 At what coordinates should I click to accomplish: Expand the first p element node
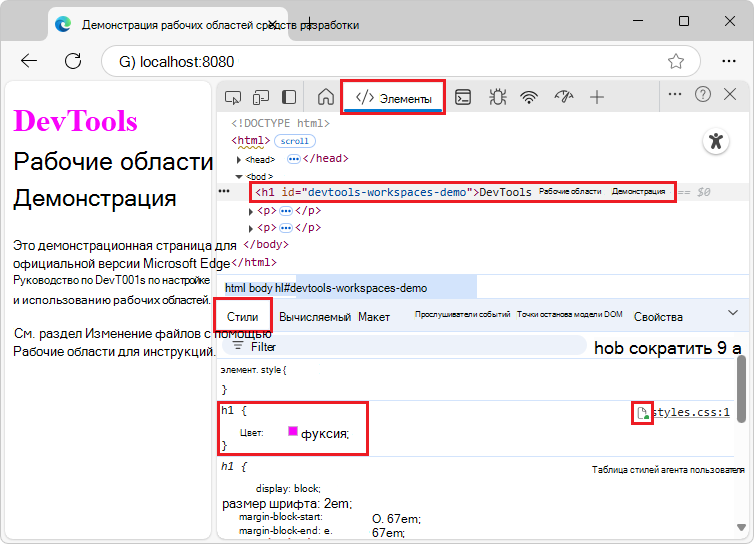[x=251, y=211]
